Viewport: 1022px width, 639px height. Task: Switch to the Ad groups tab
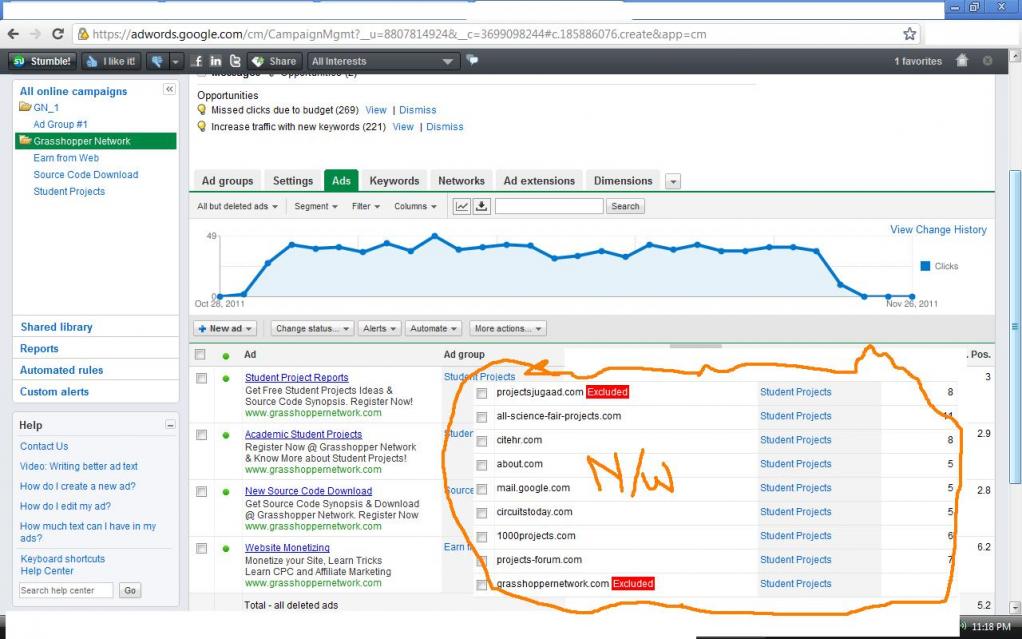point(227,181)
